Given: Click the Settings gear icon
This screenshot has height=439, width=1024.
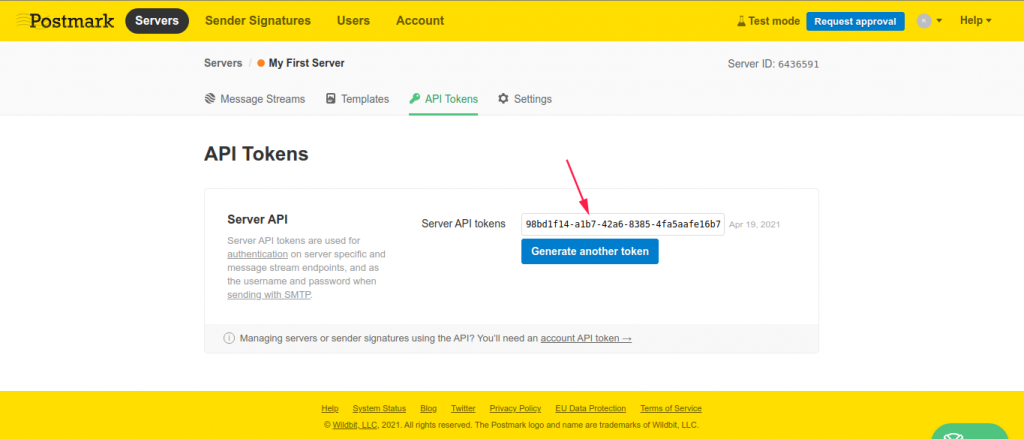Looking at the screenshot, I should pos(503,99).
